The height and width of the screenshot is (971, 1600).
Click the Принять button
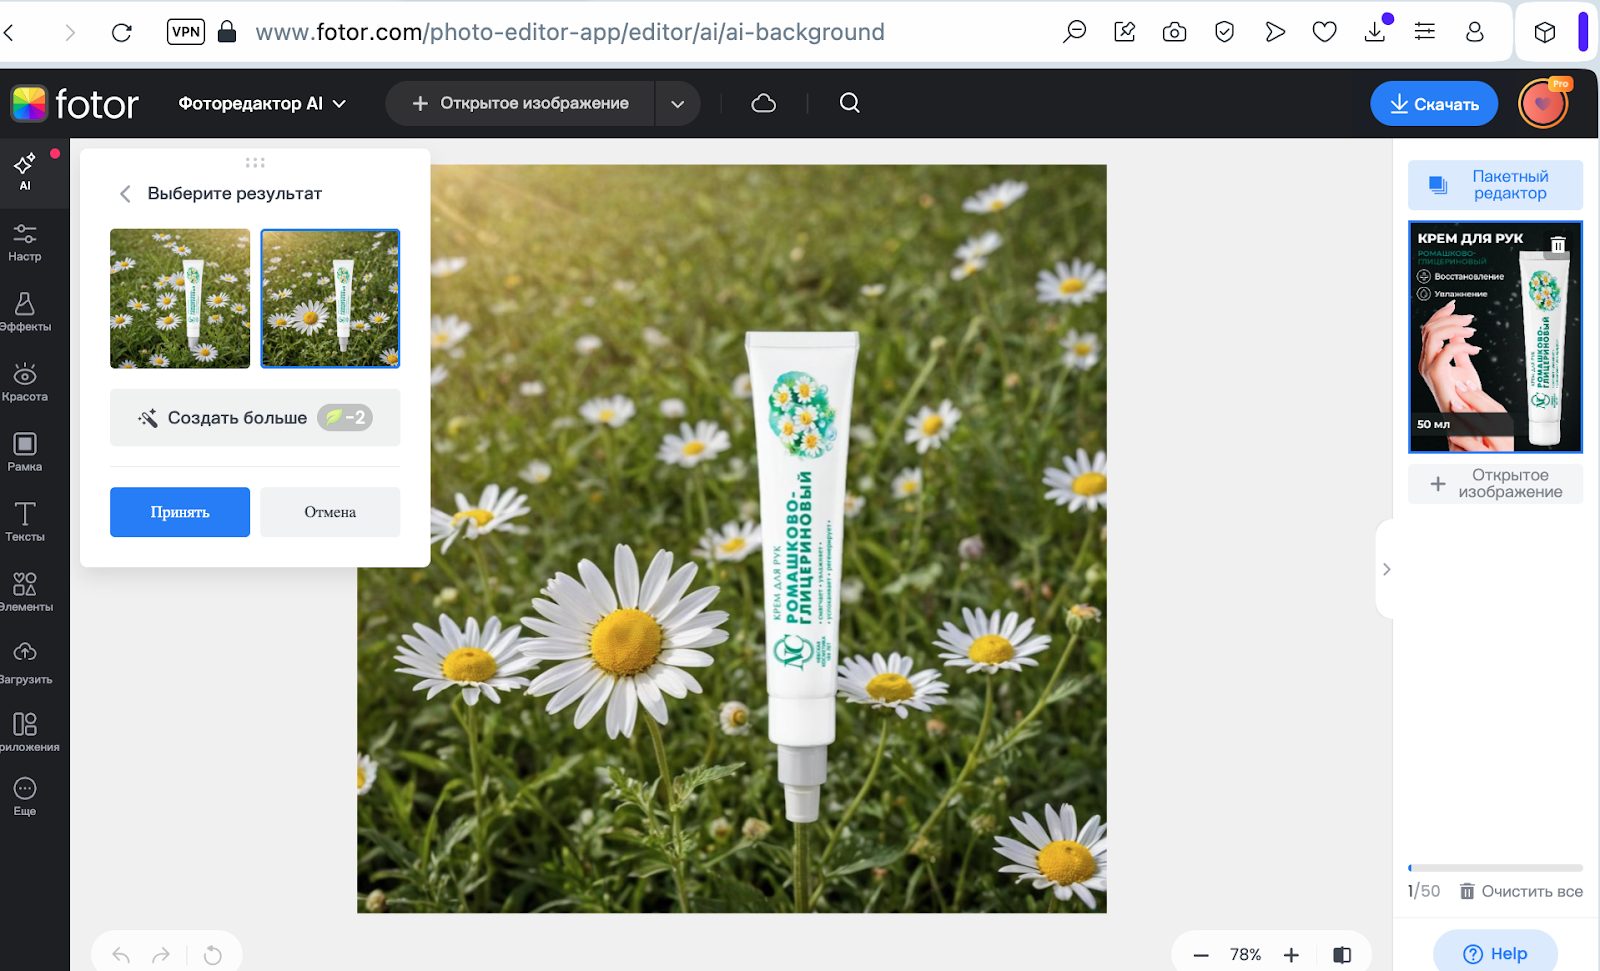point(180,512)
